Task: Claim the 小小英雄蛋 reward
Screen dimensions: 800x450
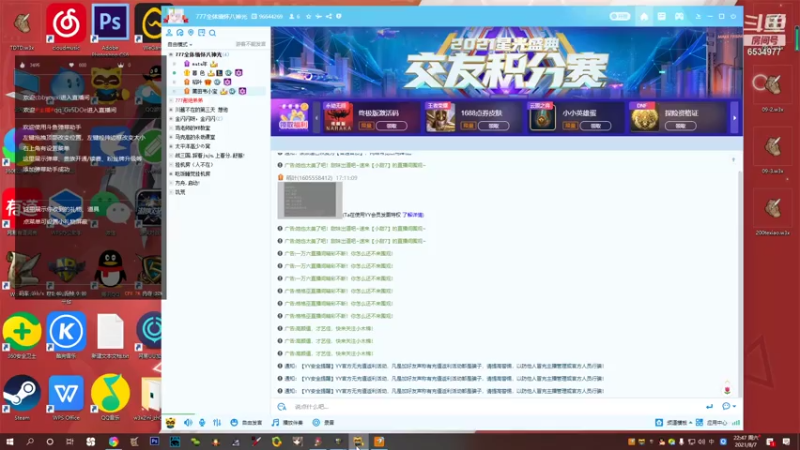Action: [595, 126]
